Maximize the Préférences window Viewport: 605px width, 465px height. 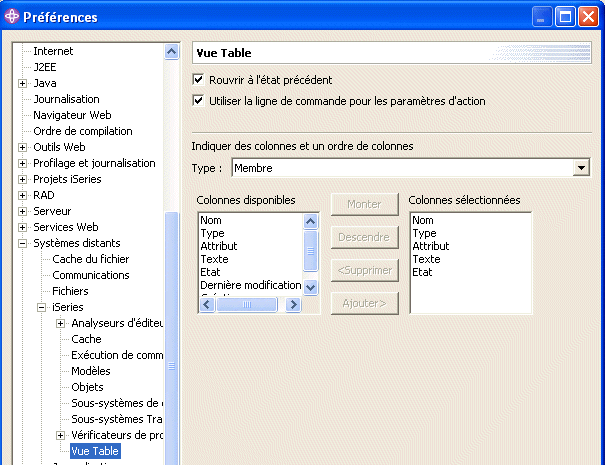[565, 17]
